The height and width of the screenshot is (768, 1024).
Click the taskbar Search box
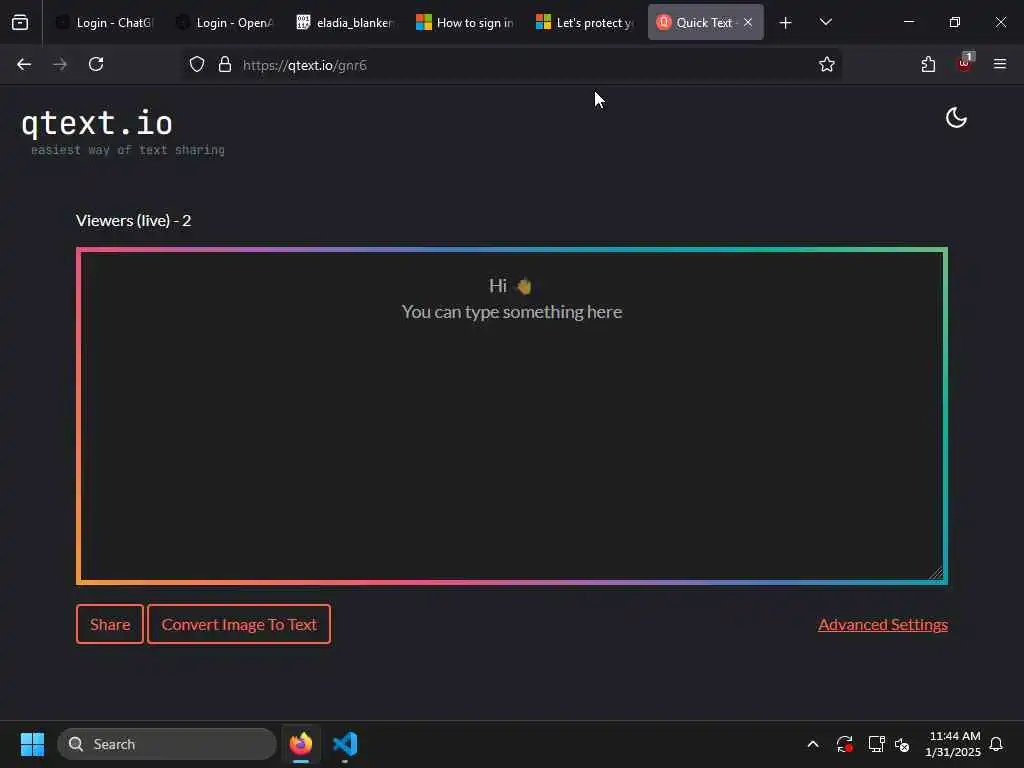point(167,744)
